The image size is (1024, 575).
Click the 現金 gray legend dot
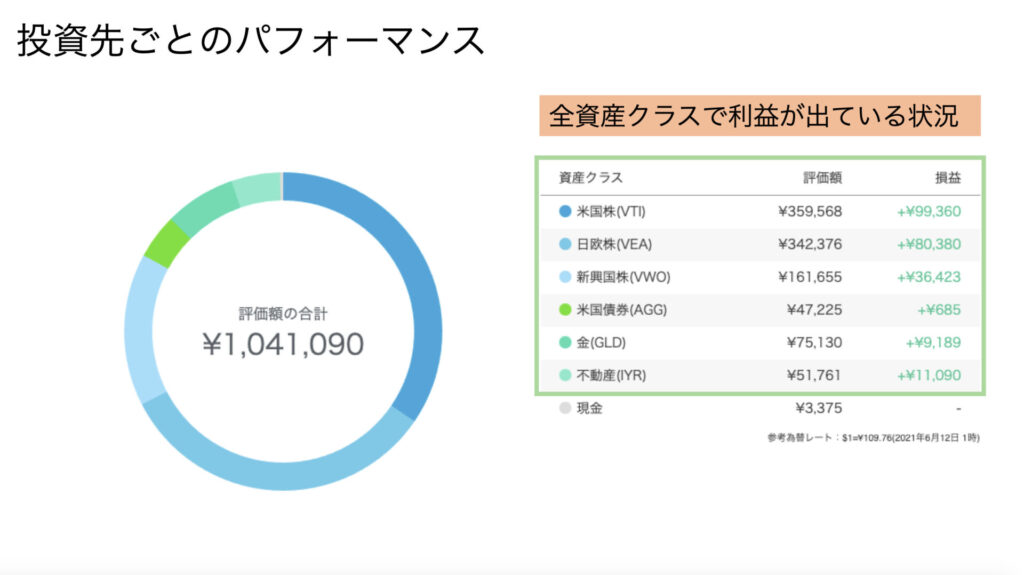pyautogui.click(x=566, y=408)
